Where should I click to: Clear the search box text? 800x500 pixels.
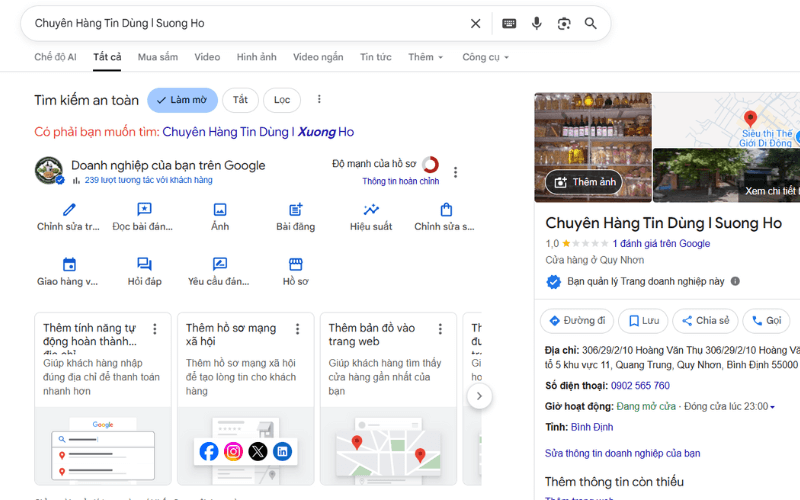click(x=476, y=23)
